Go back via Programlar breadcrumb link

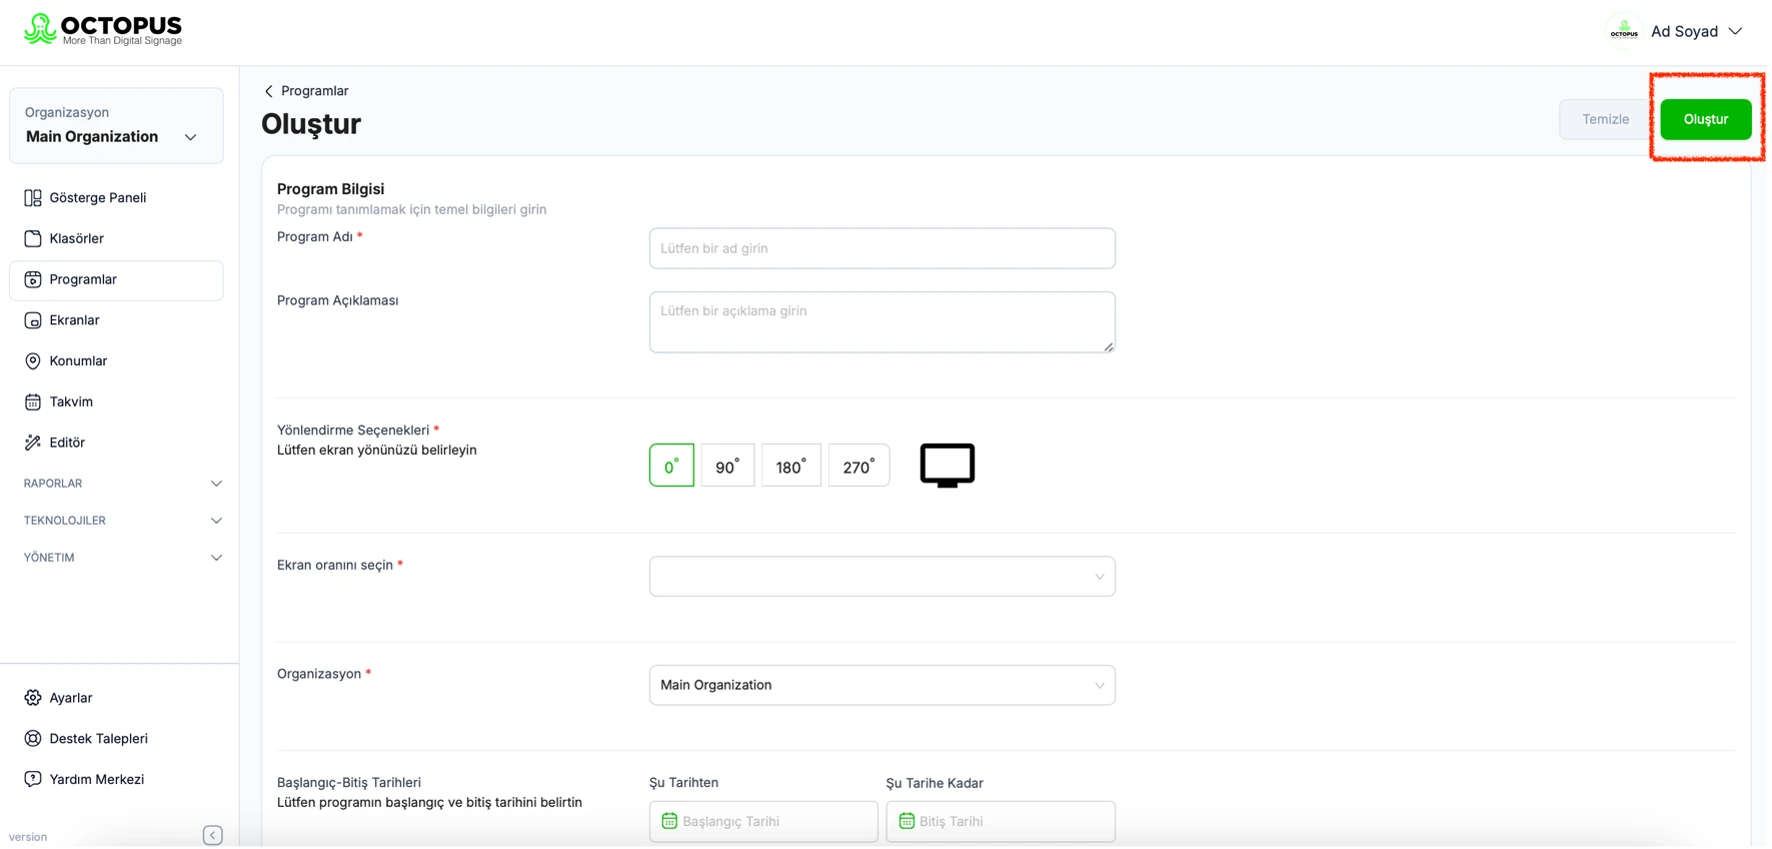click(x=315, y=91)
